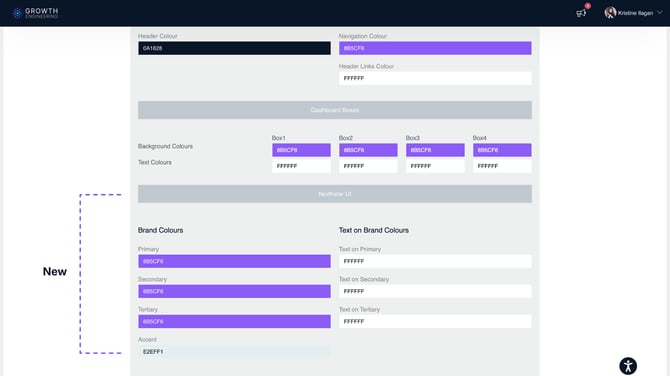Collapse the Dashboard Boxes section bar
Viewport: 670px width, 376px height.
[x=335, y=110]
